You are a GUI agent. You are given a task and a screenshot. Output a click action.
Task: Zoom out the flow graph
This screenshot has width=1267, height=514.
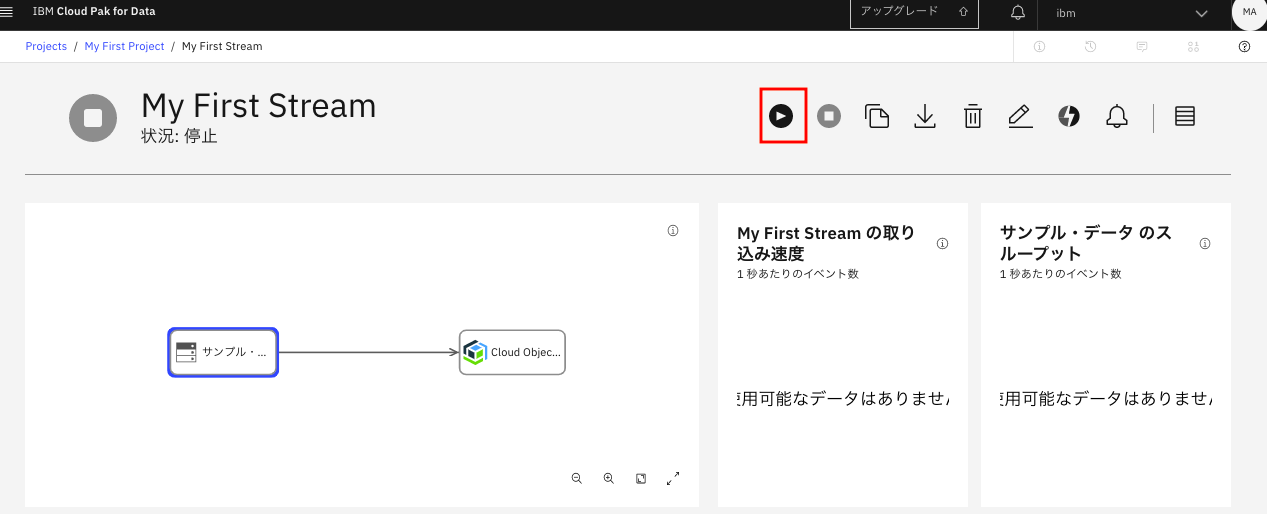click(577, 479)
